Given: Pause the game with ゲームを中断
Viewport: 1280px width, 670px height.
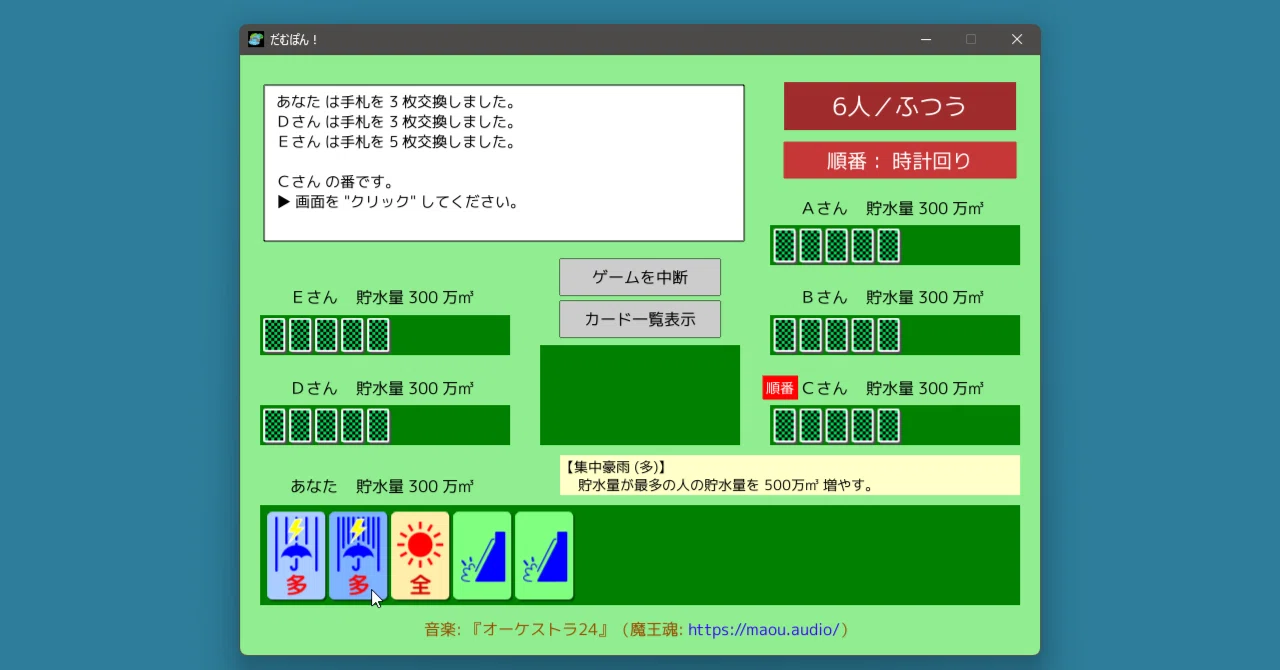Looking at the screenshot, I should [640, 277].
